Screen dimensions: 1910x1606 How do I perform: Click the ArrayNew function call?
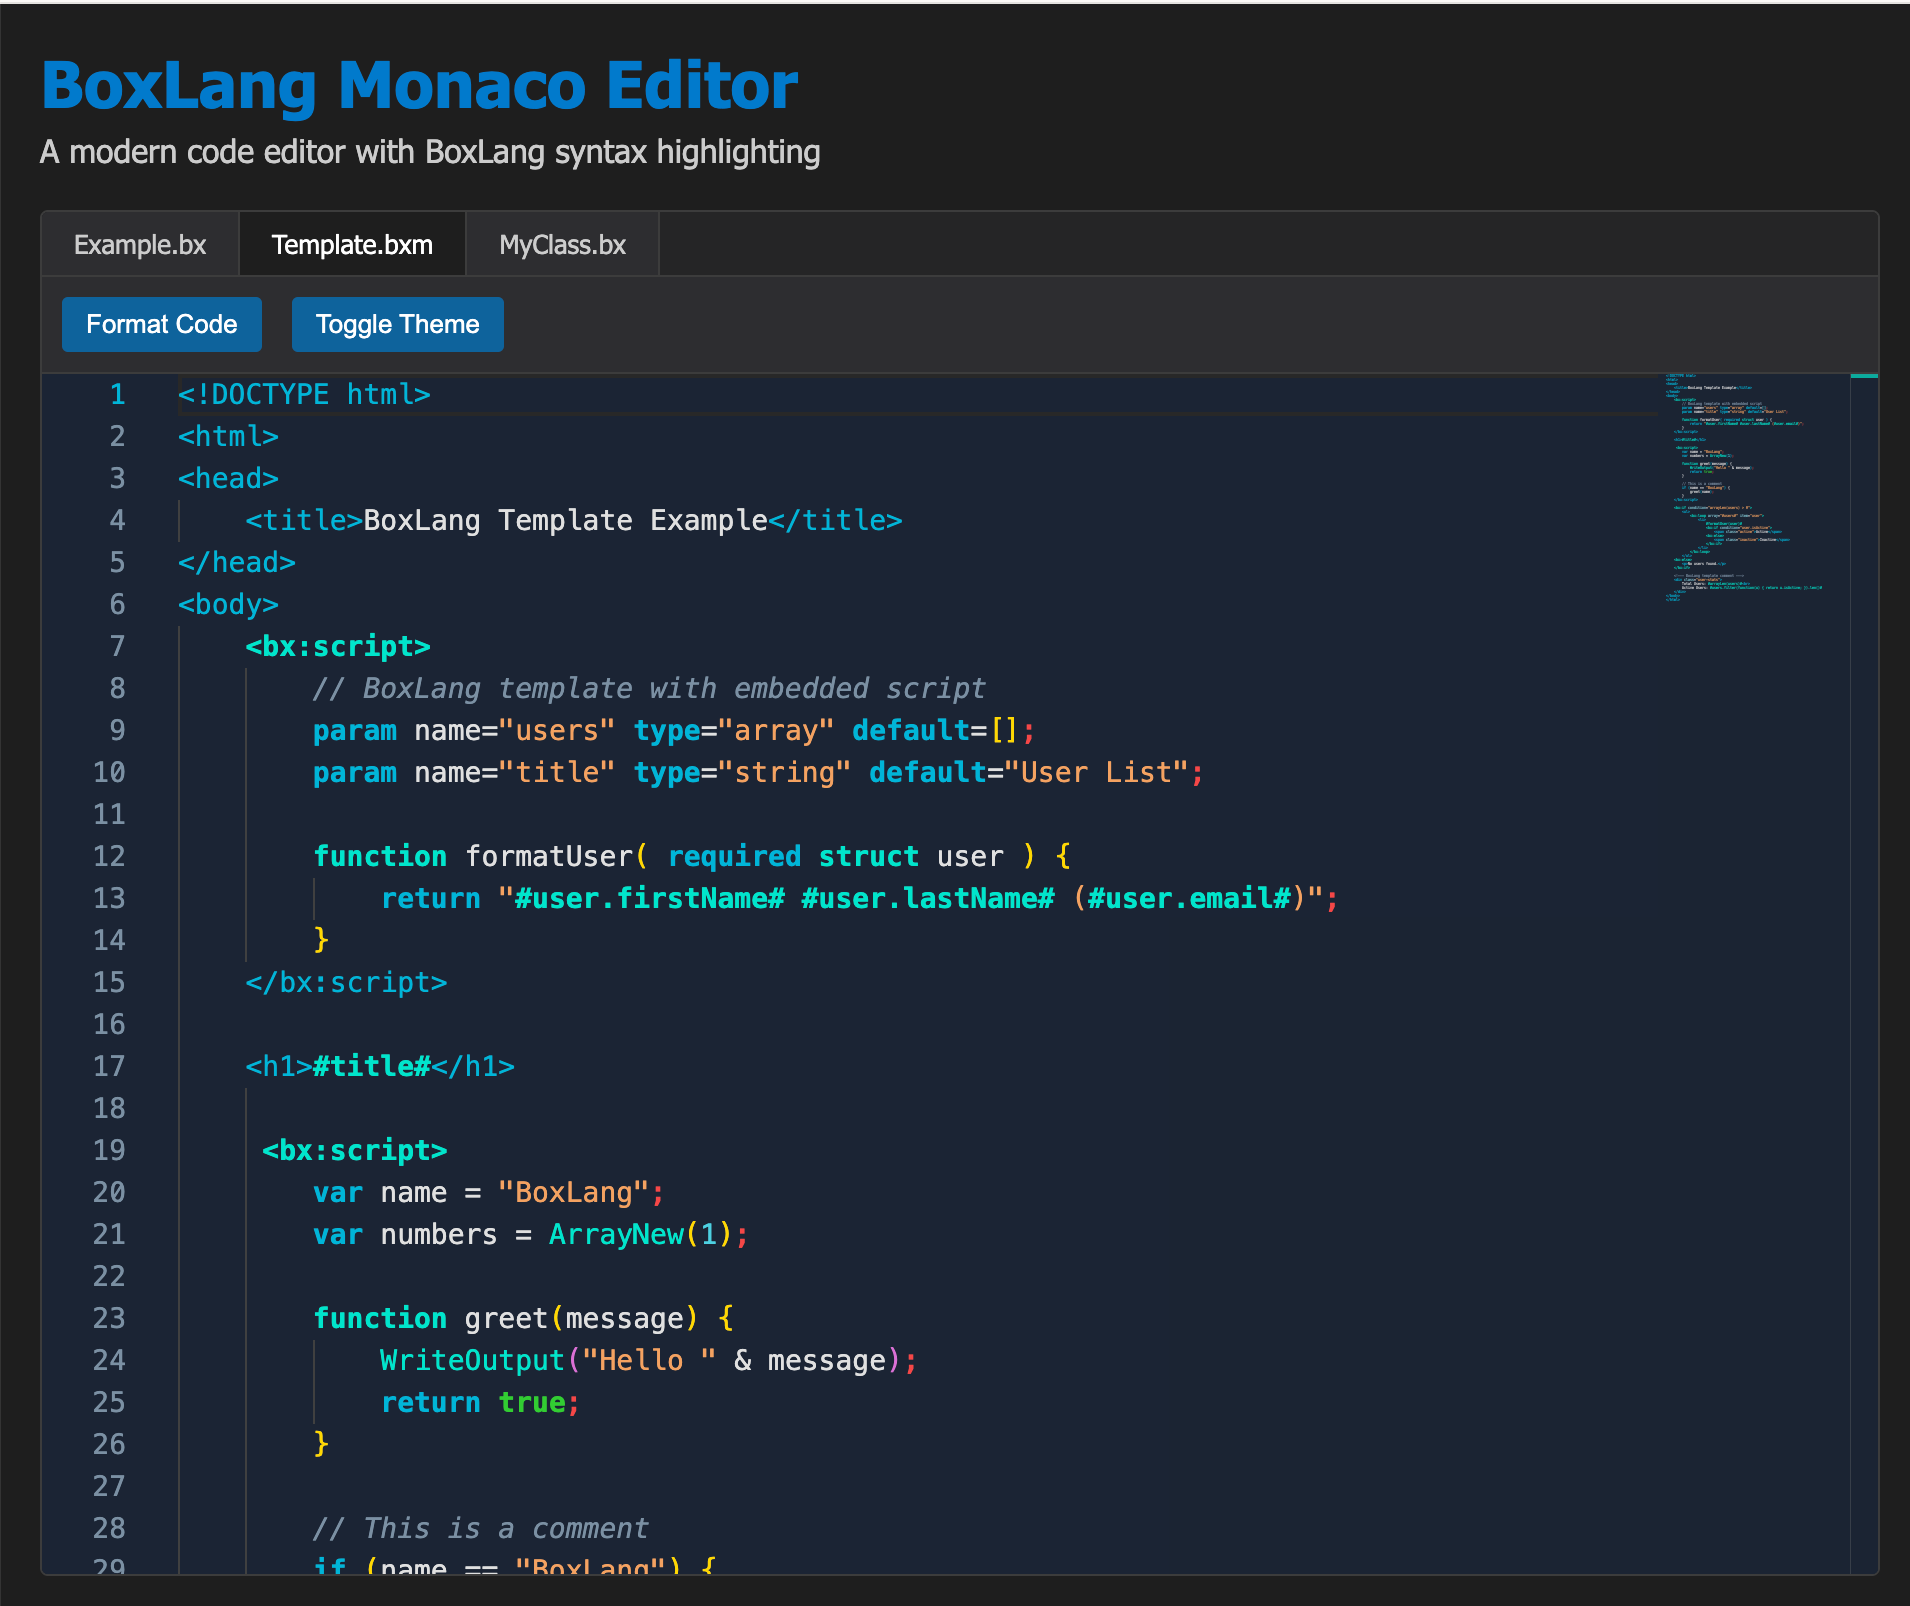click(x=616, y=1235)
